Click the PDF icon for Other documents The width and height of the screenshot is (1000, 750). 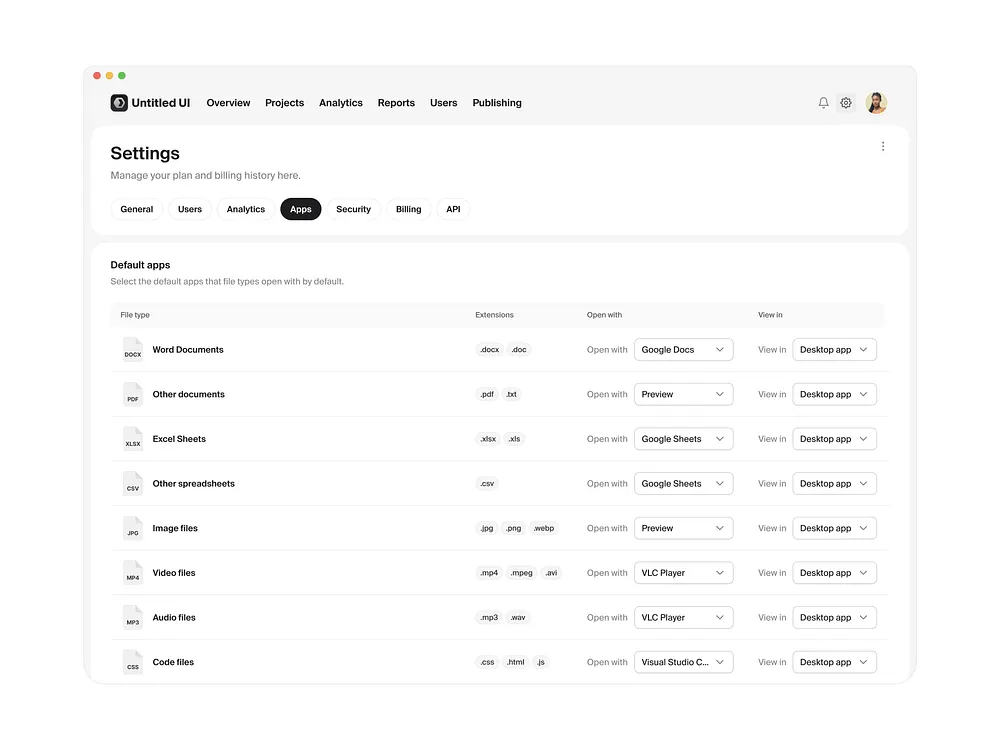pos(132,394)
